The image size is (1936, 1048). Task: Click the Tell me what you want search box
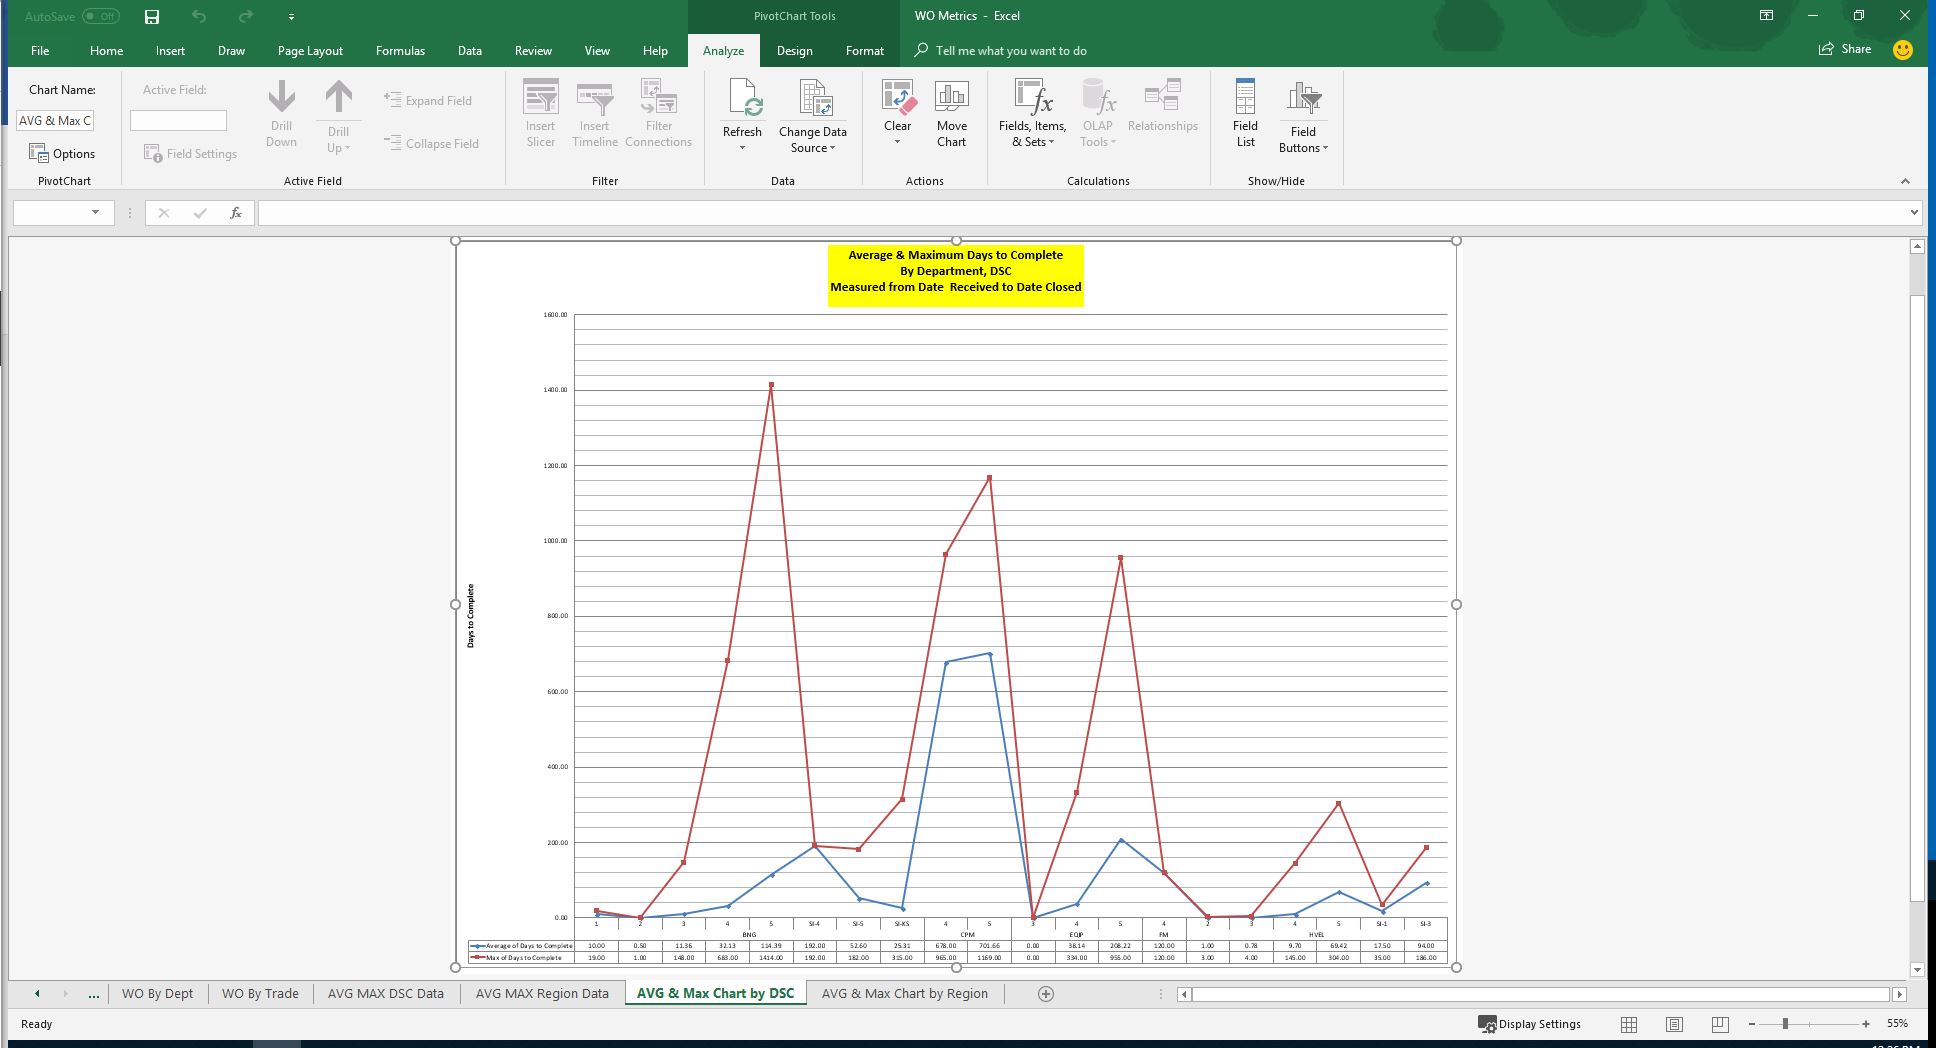(1011, 50)
